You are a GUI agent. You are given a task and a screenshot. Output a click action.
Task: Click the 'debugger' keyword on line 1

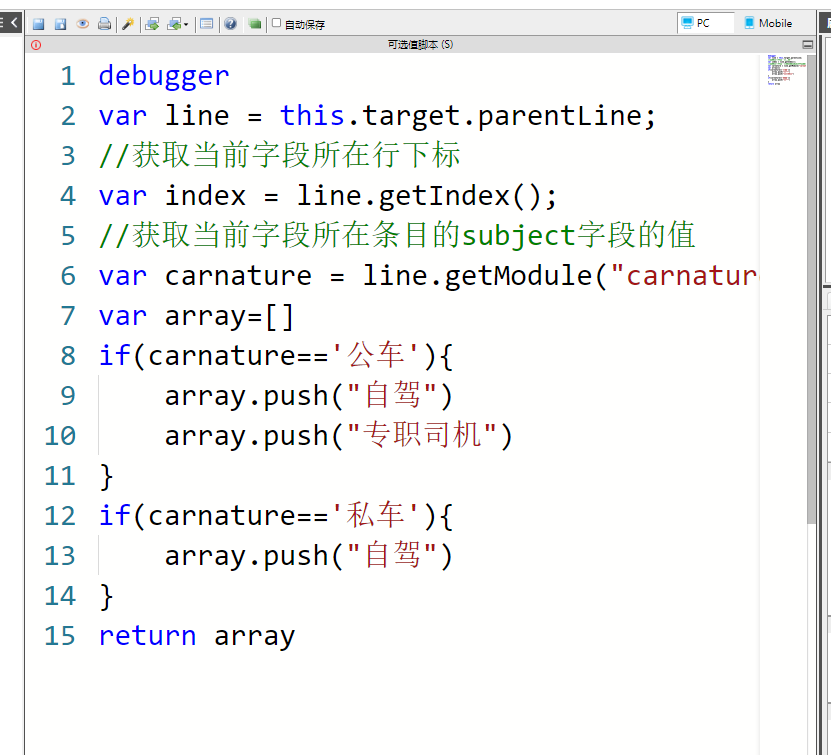[x=164, y=77]
